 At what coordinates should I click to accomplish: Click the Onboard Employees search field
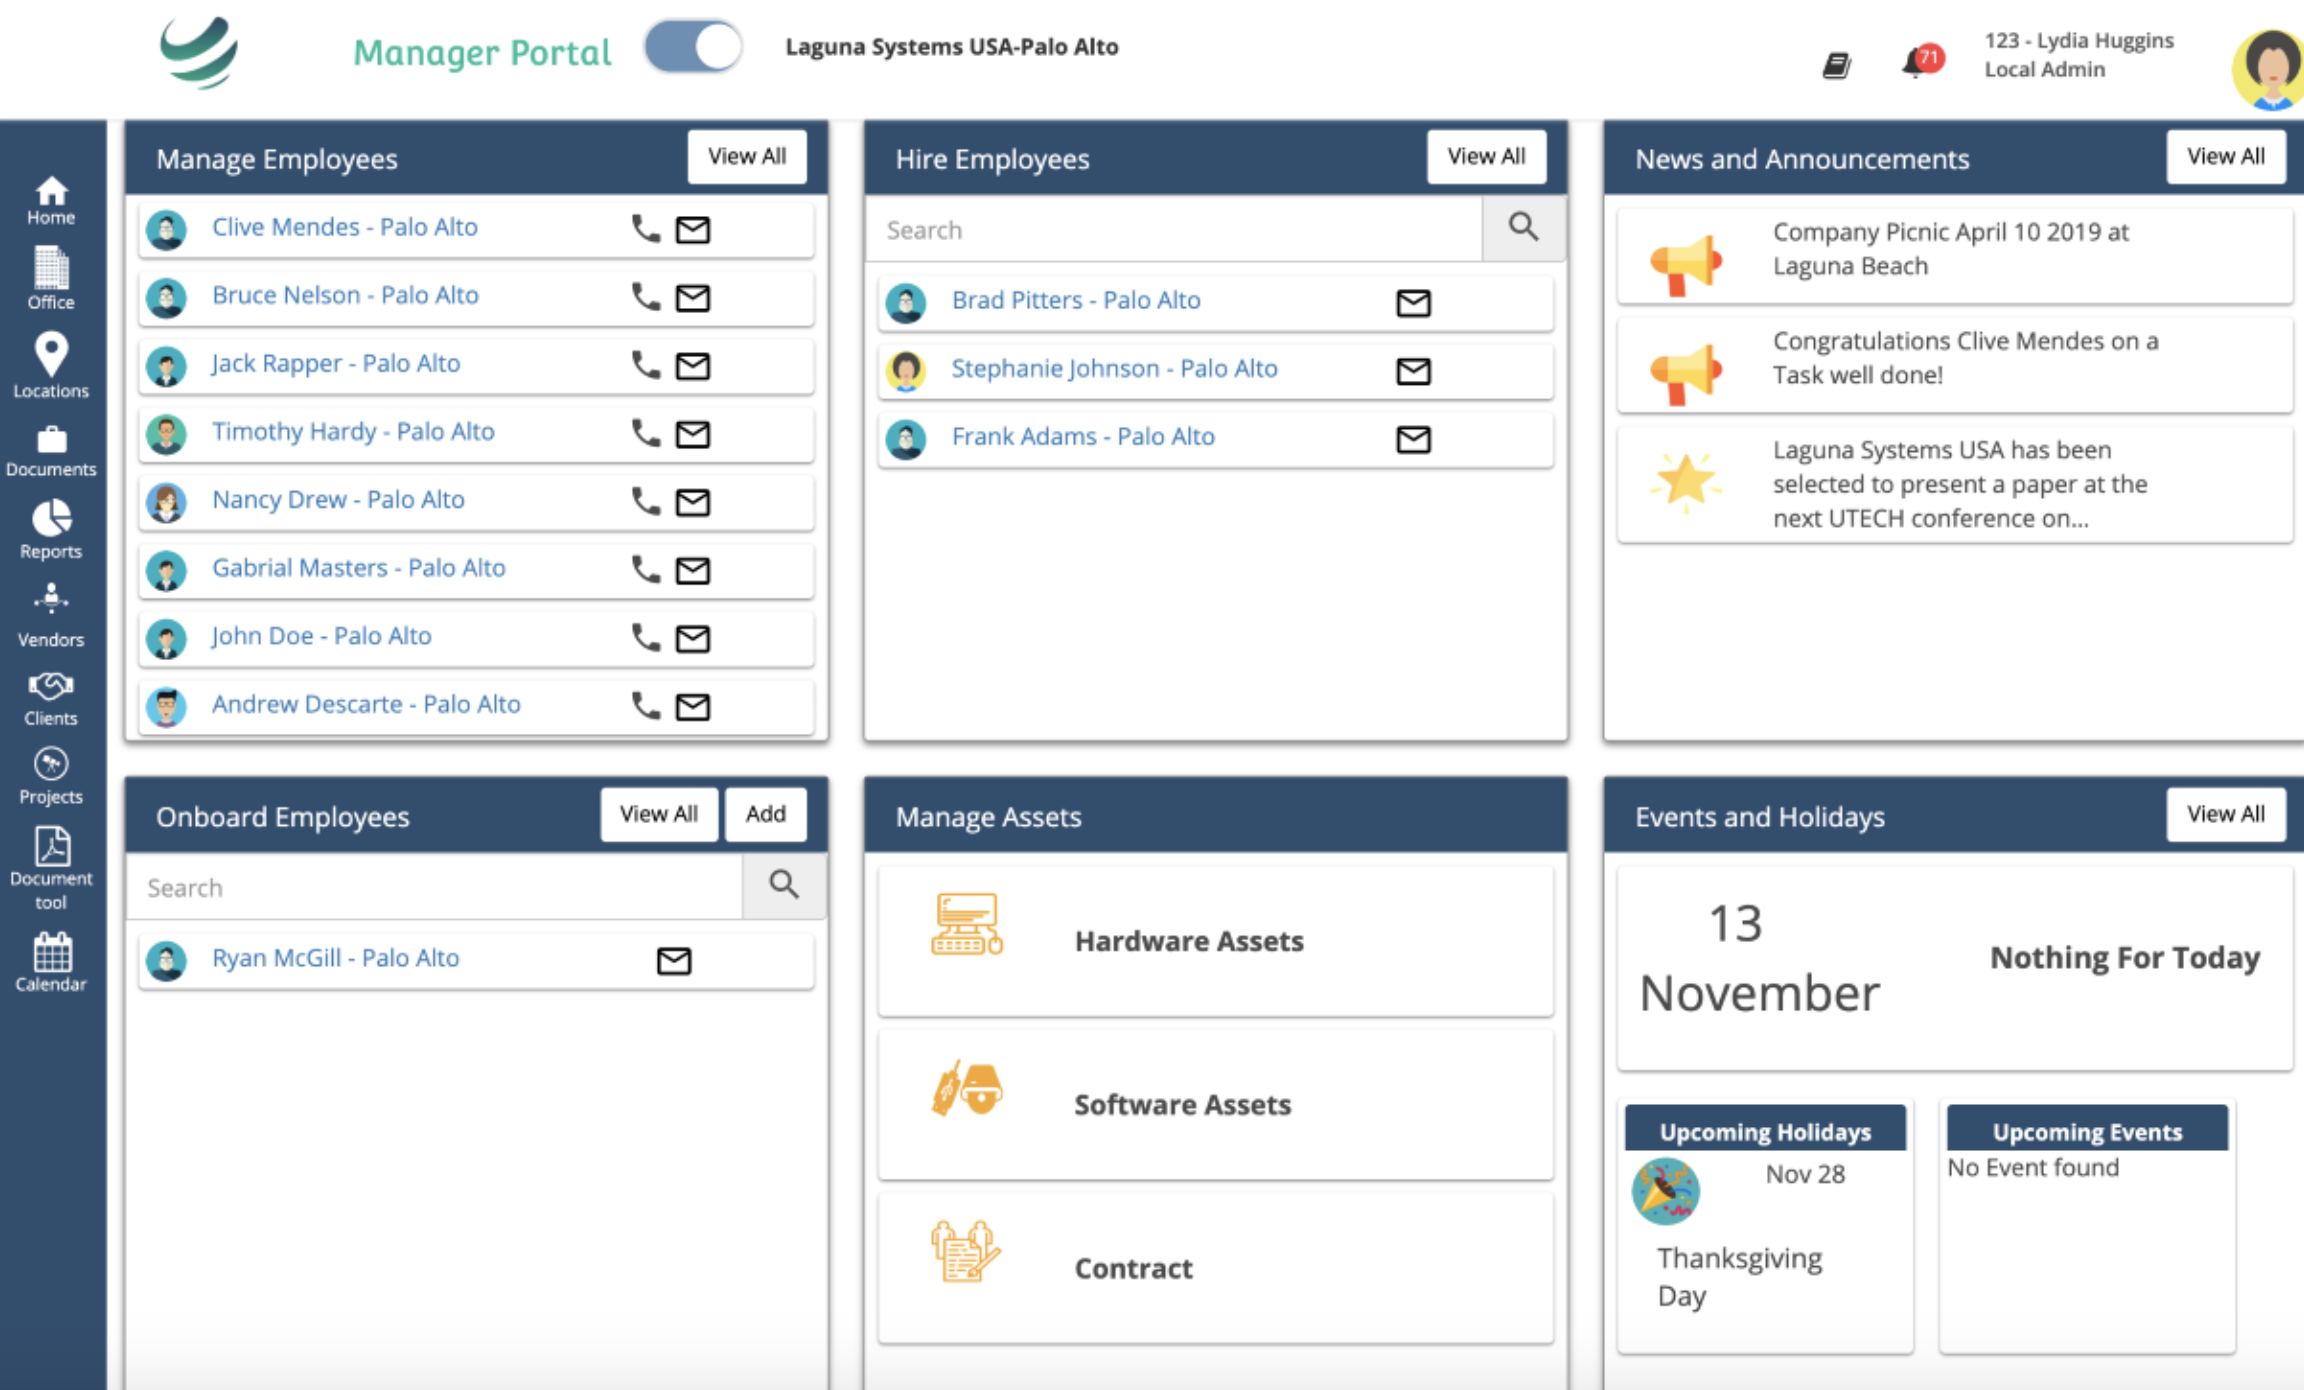click(x=434, y=887)
